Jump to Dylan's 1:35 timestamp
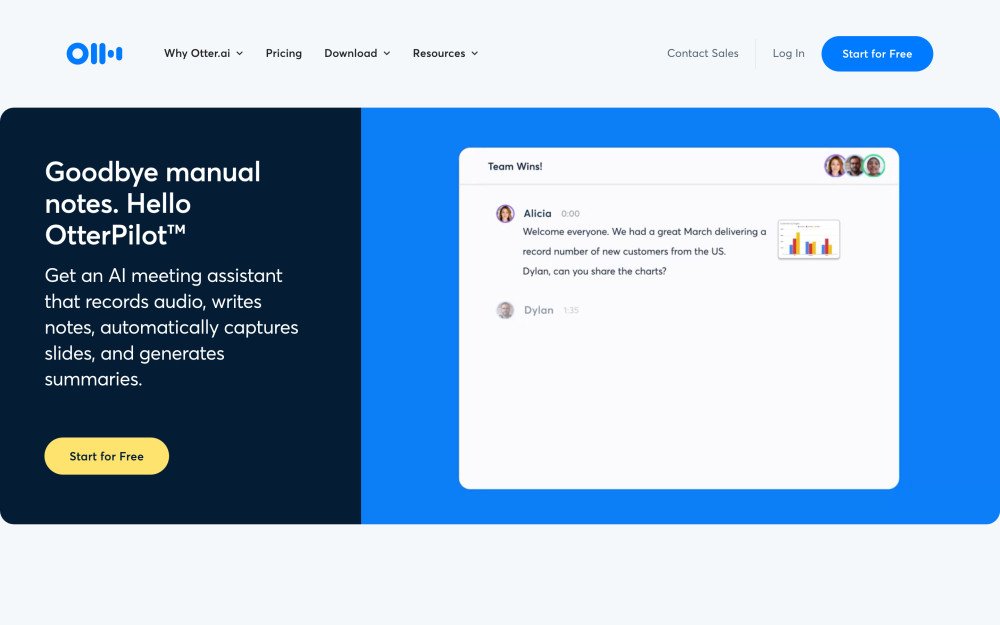Image resolution: width=1000 pixels, height=625 pixels. point(571,311)
